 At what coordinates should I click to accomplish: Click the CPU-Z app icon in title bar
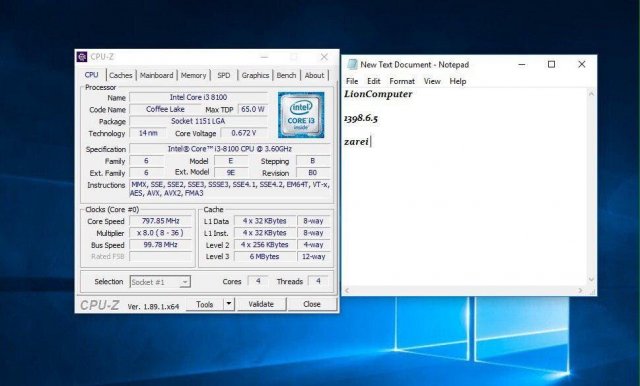[x=82, y=57]
